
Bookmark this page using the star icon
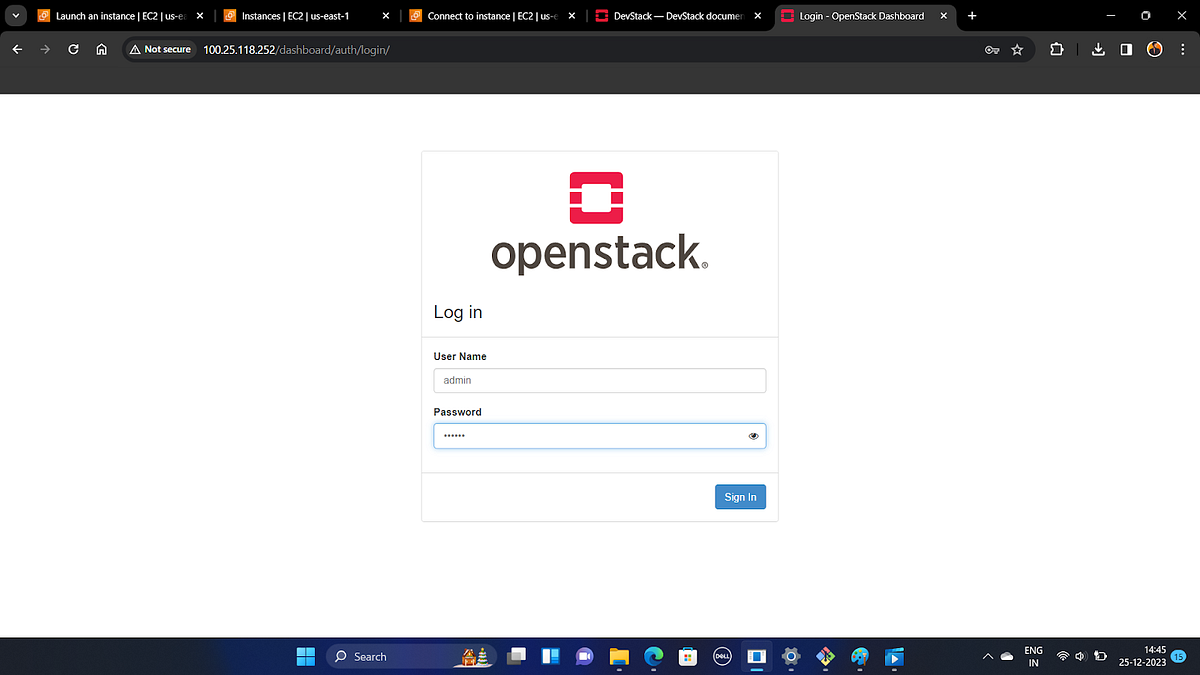(x=1017, y=49)
